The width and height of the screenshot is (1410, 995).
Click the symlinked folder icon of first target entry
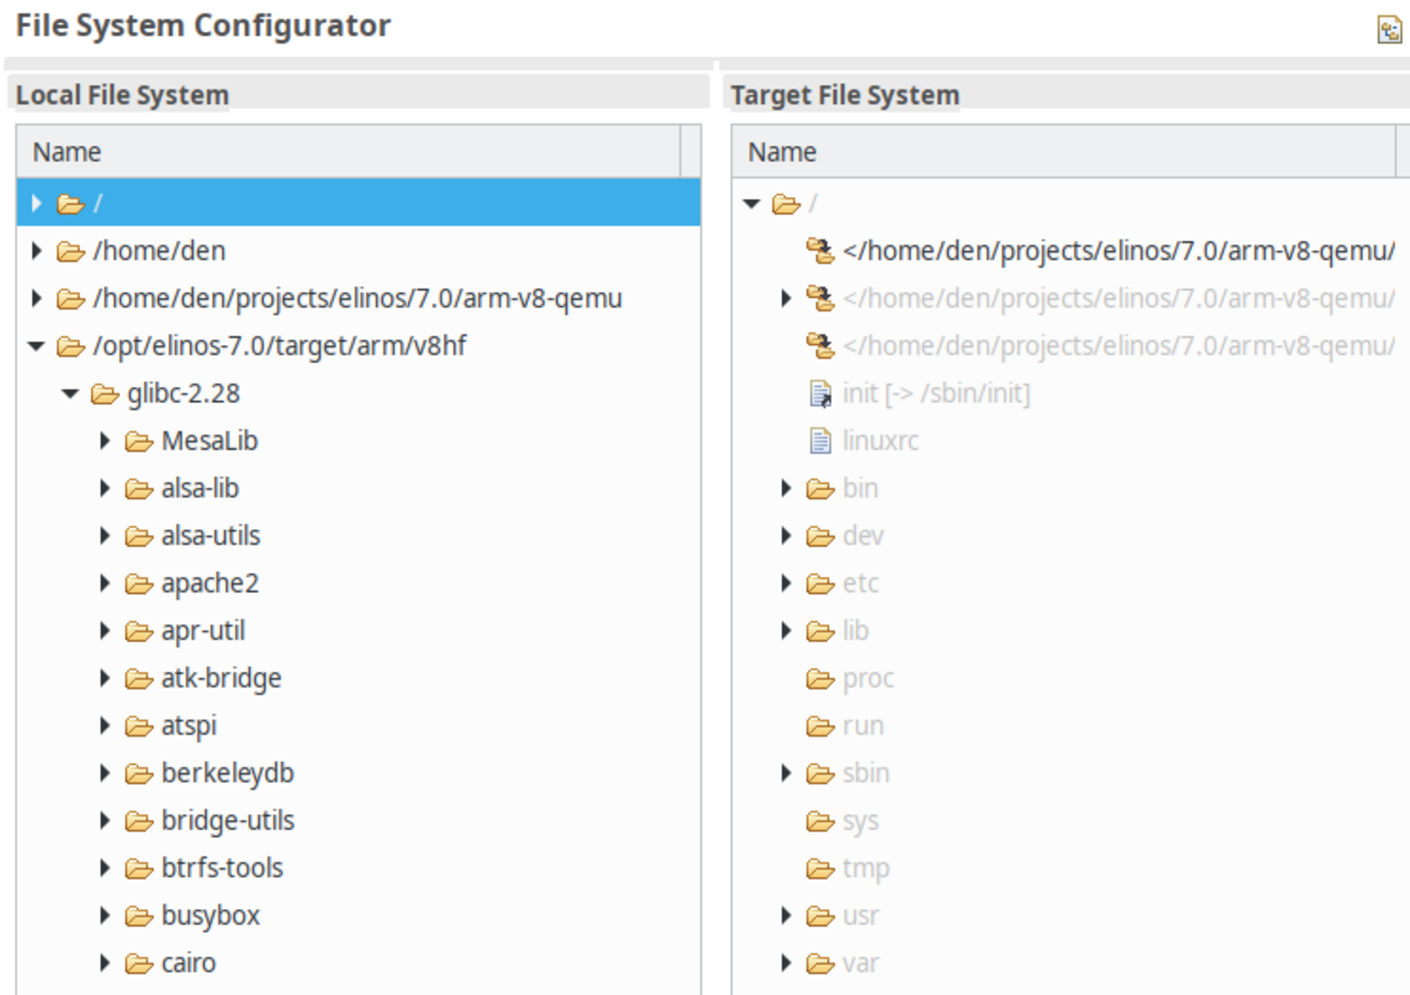point(820,251)
